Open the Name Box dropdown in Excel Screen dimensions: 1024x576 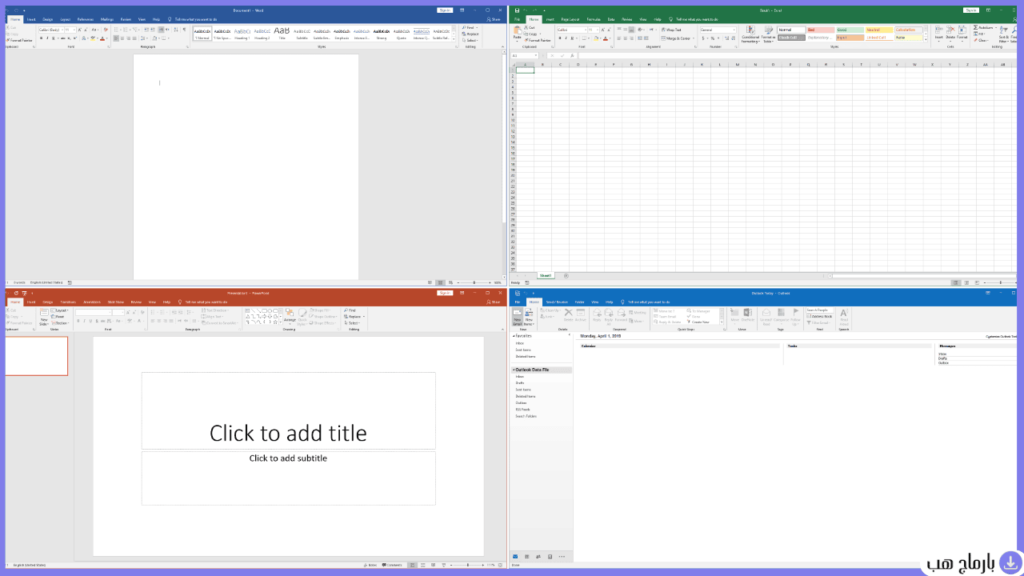click(x=536, y=56)
